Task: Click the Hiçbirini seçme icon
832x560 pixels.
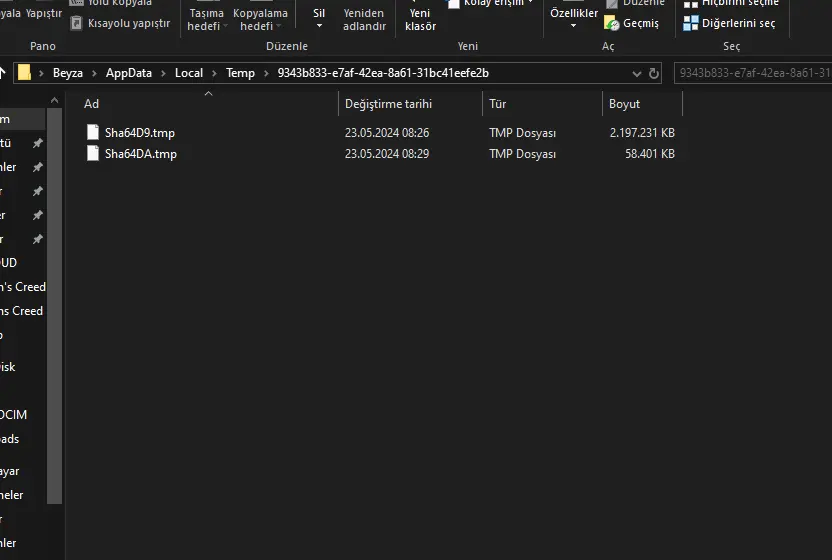Action: pyautogui.click(x=690, y=4)
